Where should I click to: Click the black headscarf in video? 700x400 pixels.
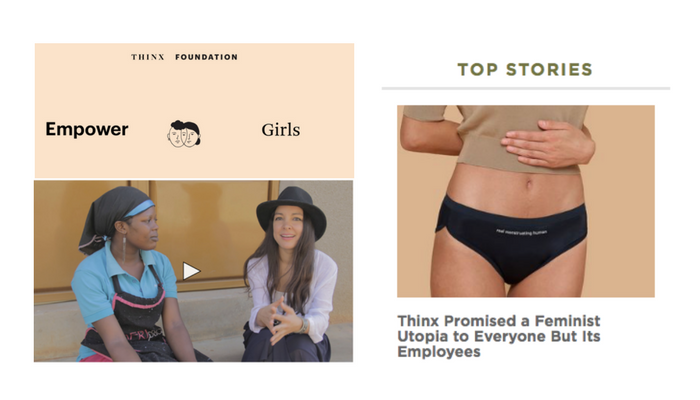[115, 214]
